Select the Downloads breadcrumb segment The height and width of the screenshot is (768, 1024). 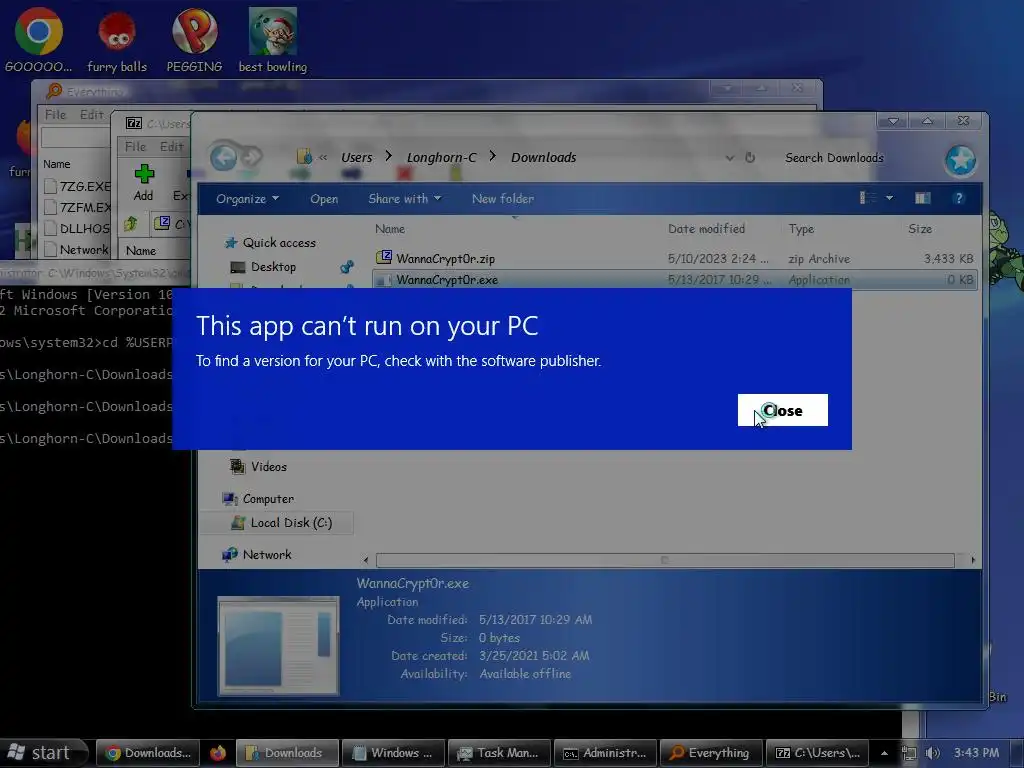tap(543, 157)
